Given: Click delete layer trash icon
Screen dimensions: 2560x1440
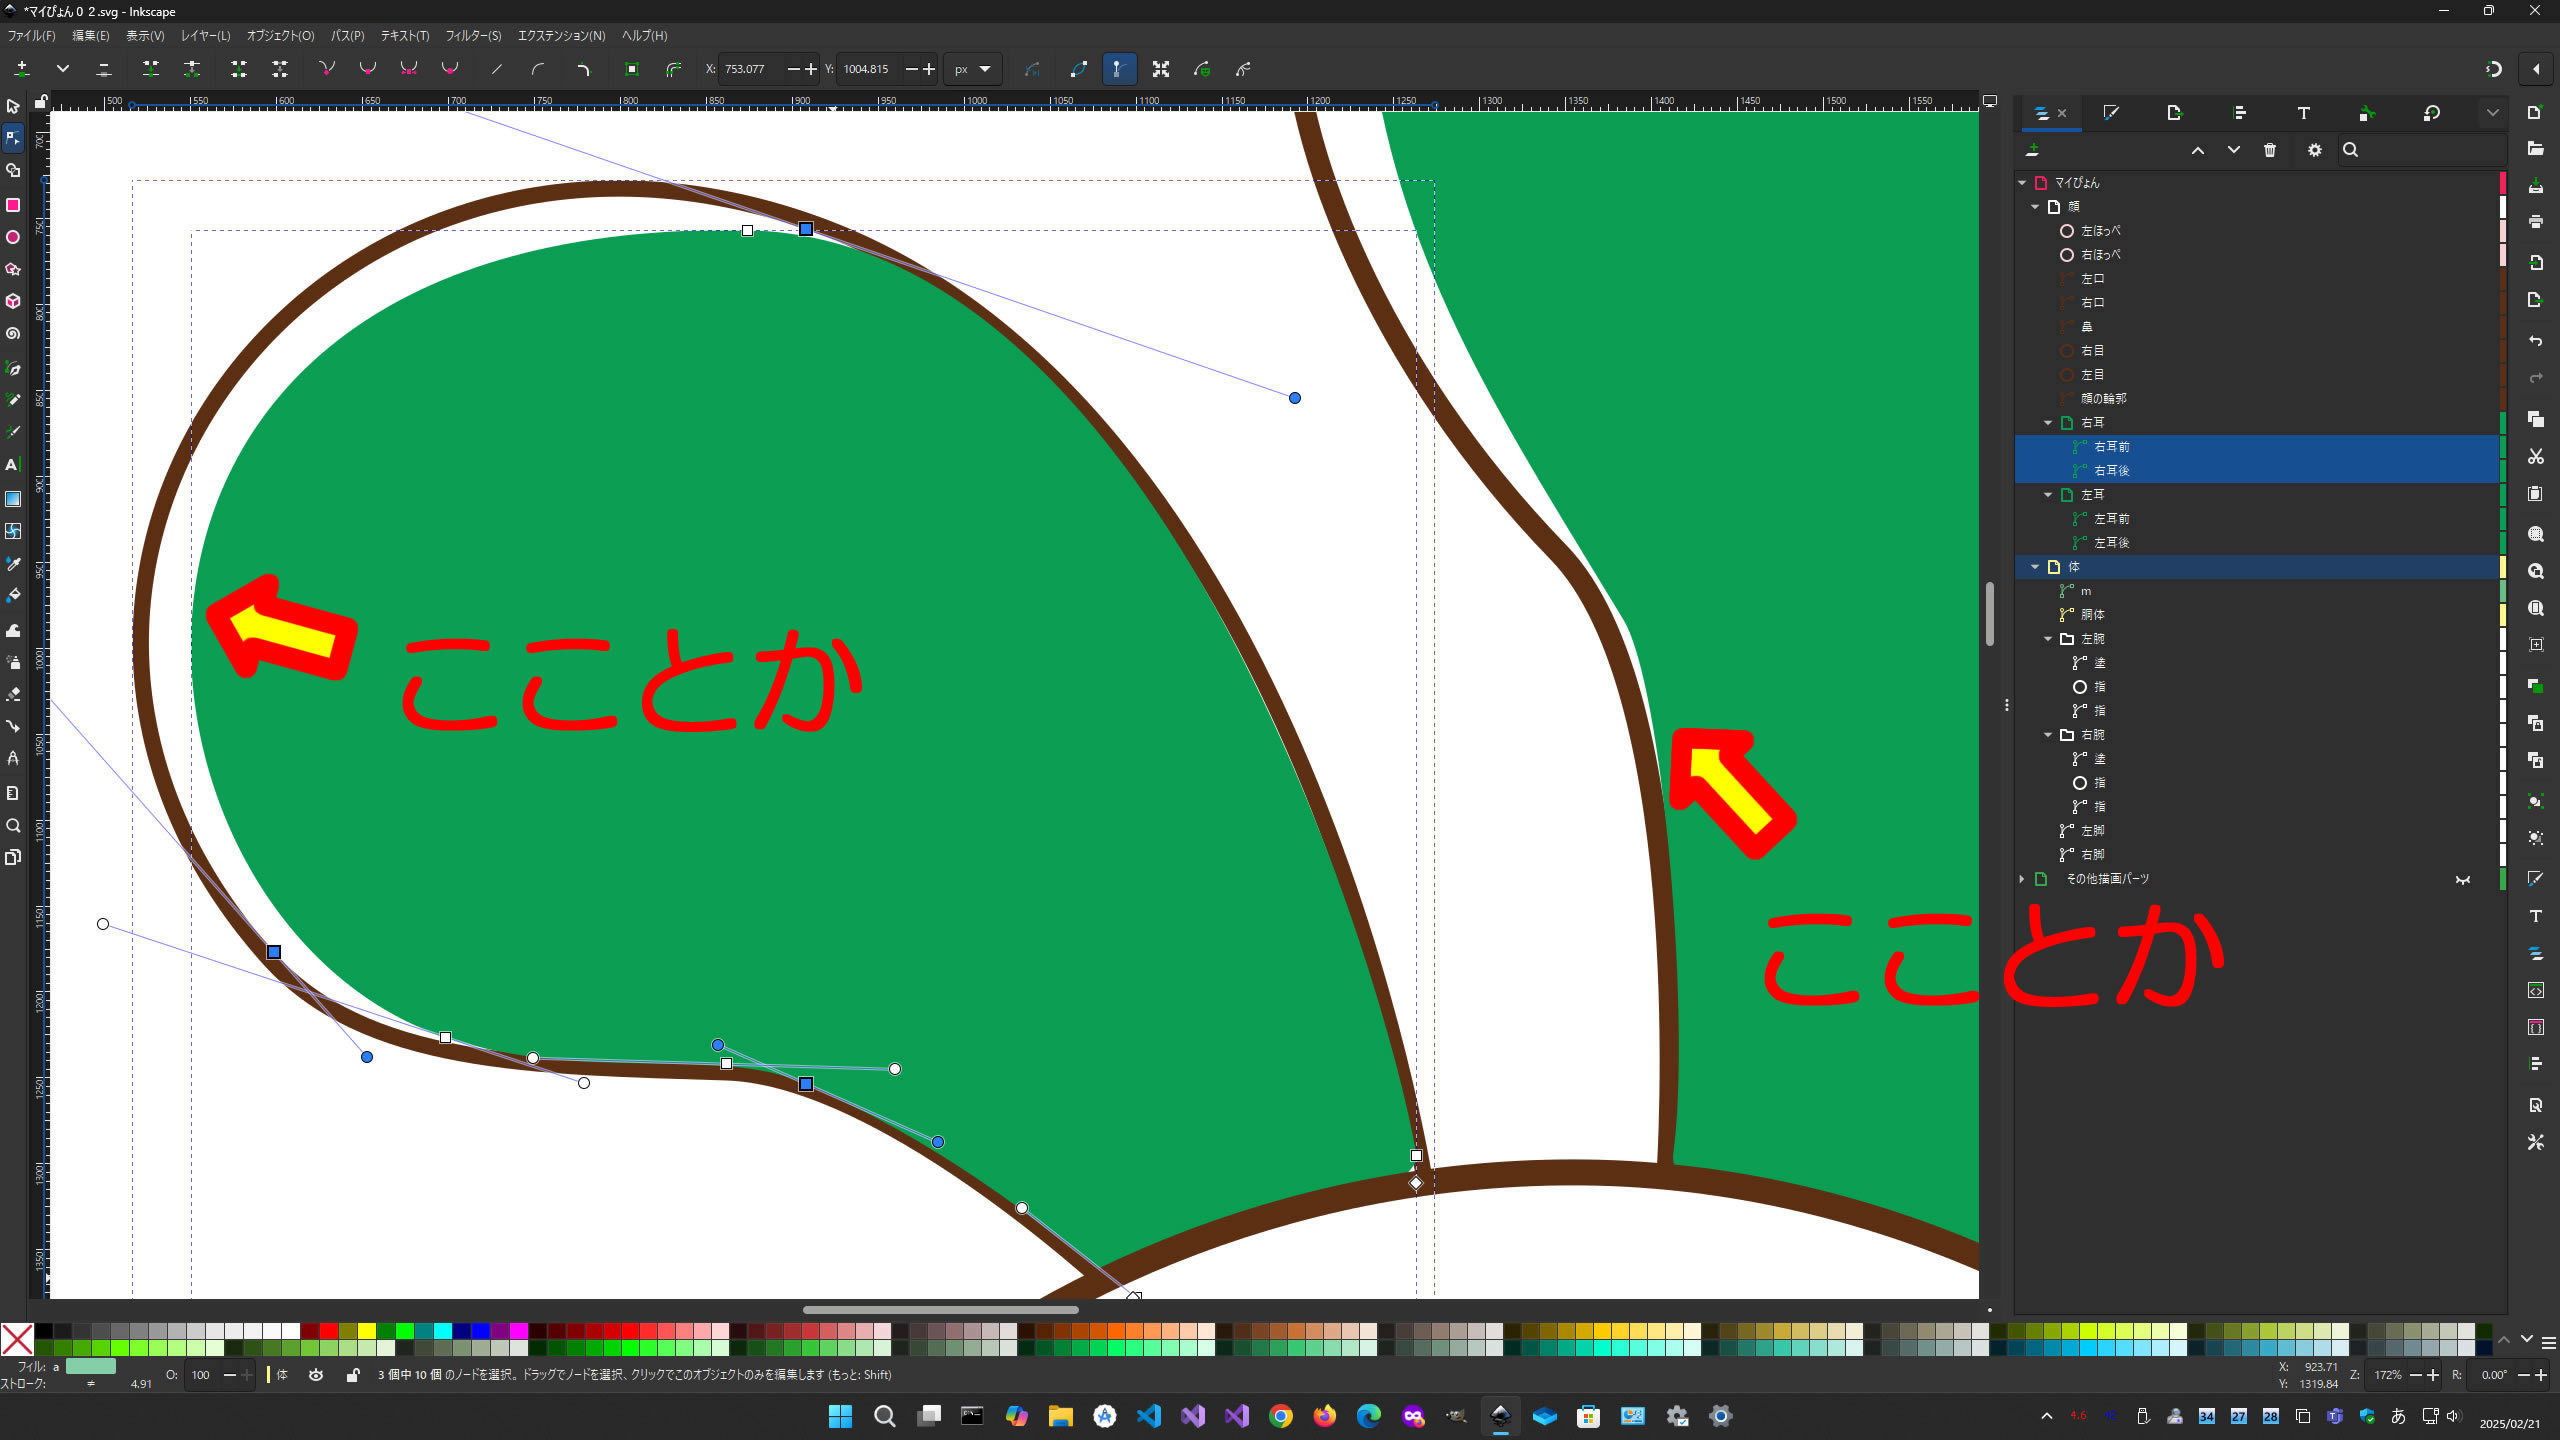Looking at the screenshot, I should [2270, 150].
